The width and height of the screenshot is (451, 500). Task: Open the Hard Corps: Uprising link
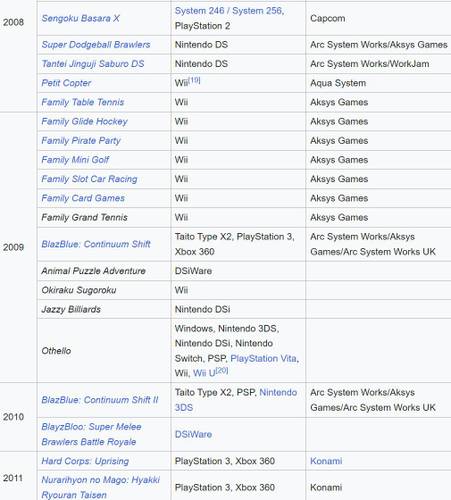[x=85, y=461]
